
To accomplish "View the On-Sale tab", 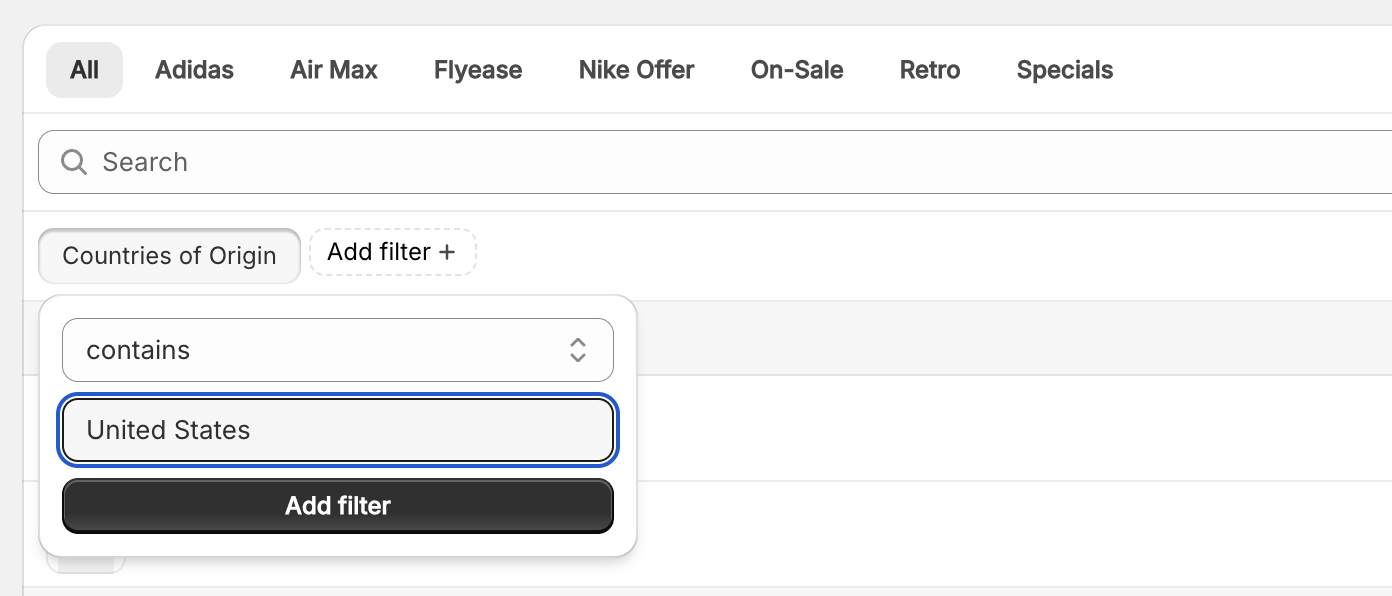I will point(797,70).
